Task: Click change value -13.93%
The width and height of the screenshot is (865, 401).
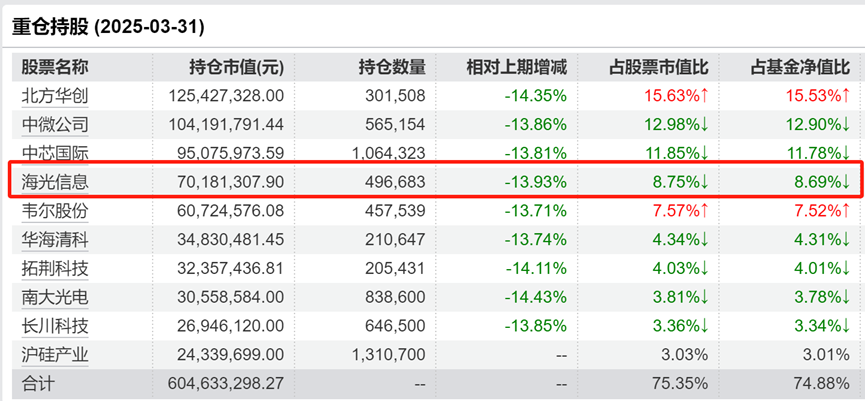Action: click(x=536, y=182)
